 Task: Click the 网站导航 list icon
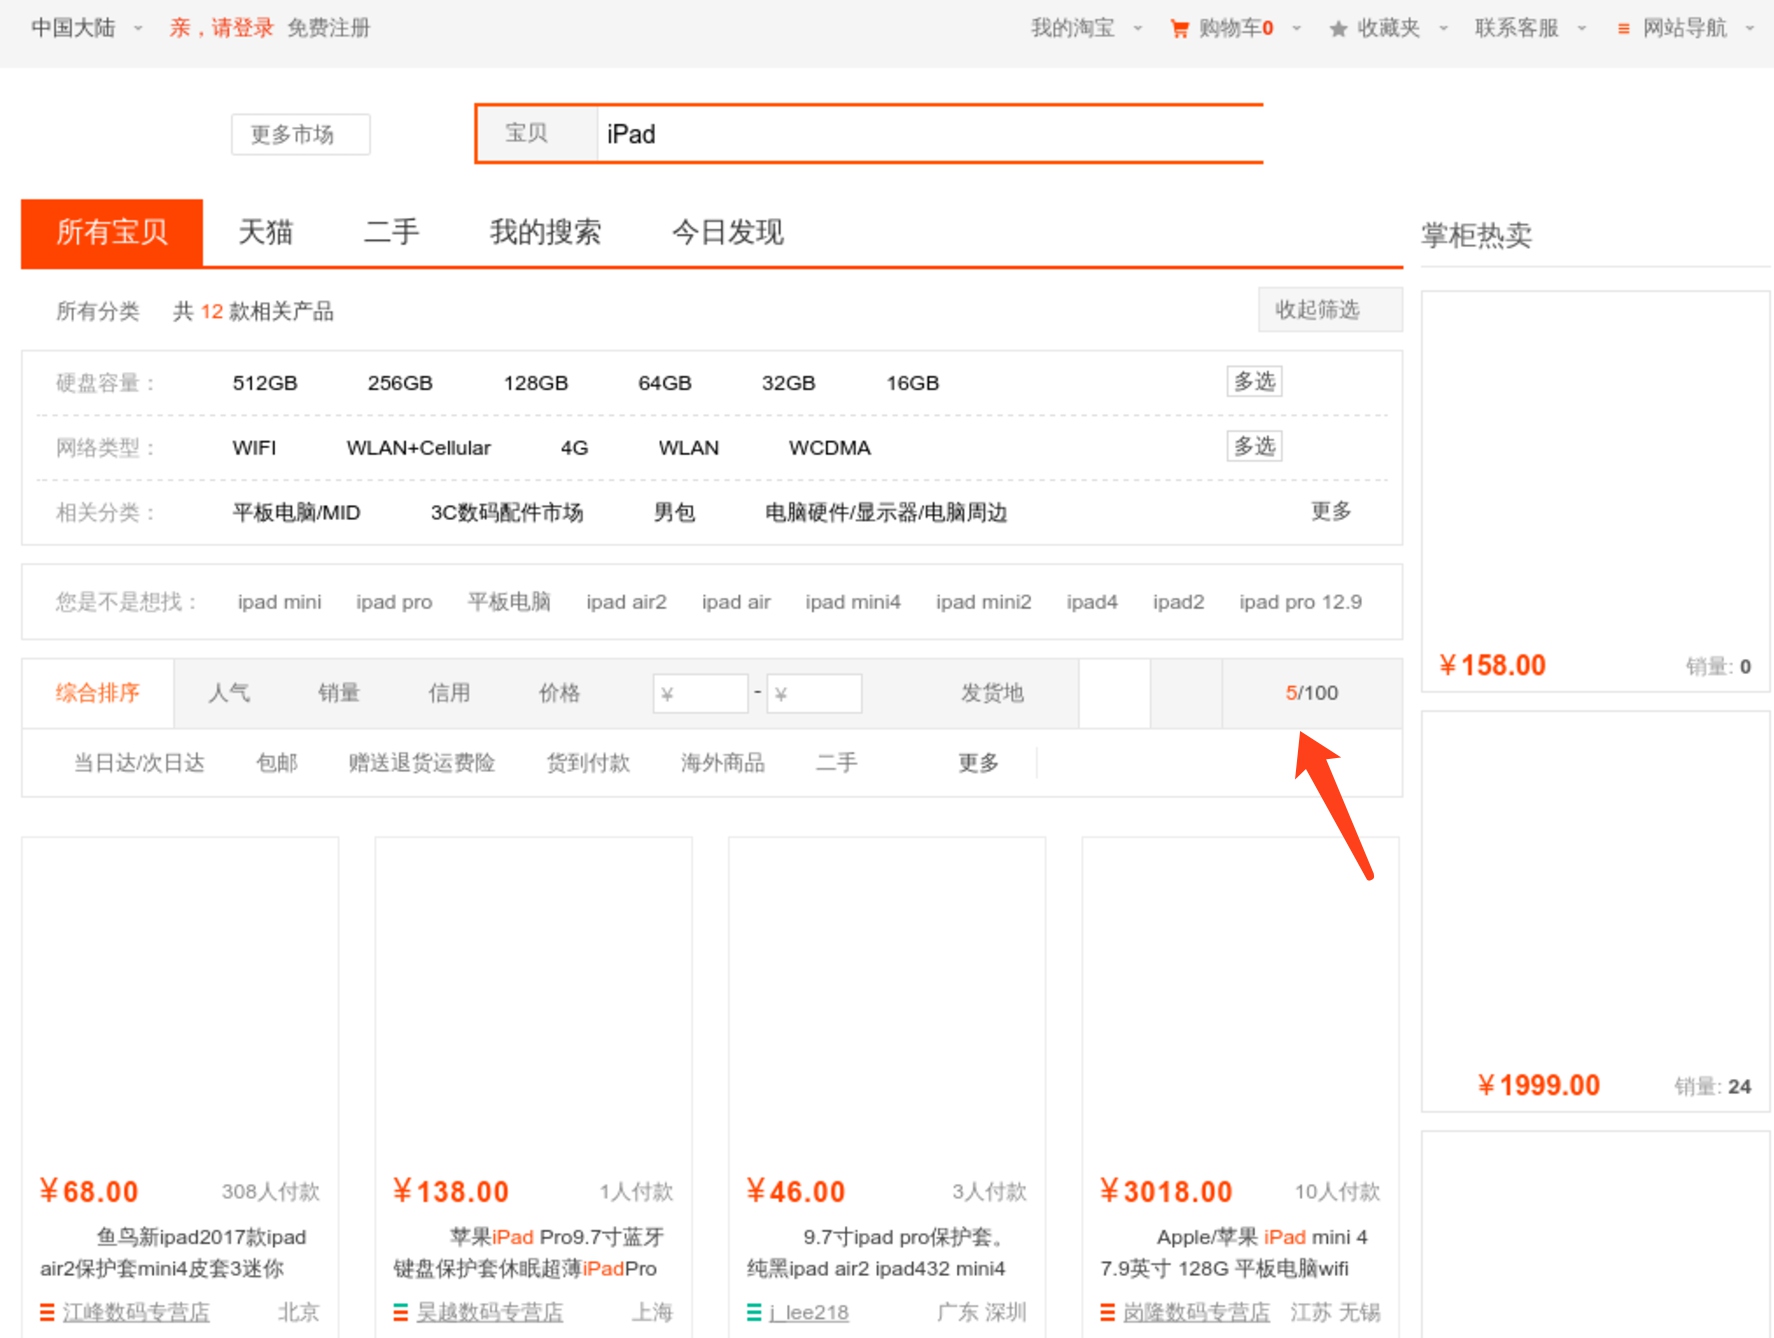pyautogui.click(x=1624, y=29)
